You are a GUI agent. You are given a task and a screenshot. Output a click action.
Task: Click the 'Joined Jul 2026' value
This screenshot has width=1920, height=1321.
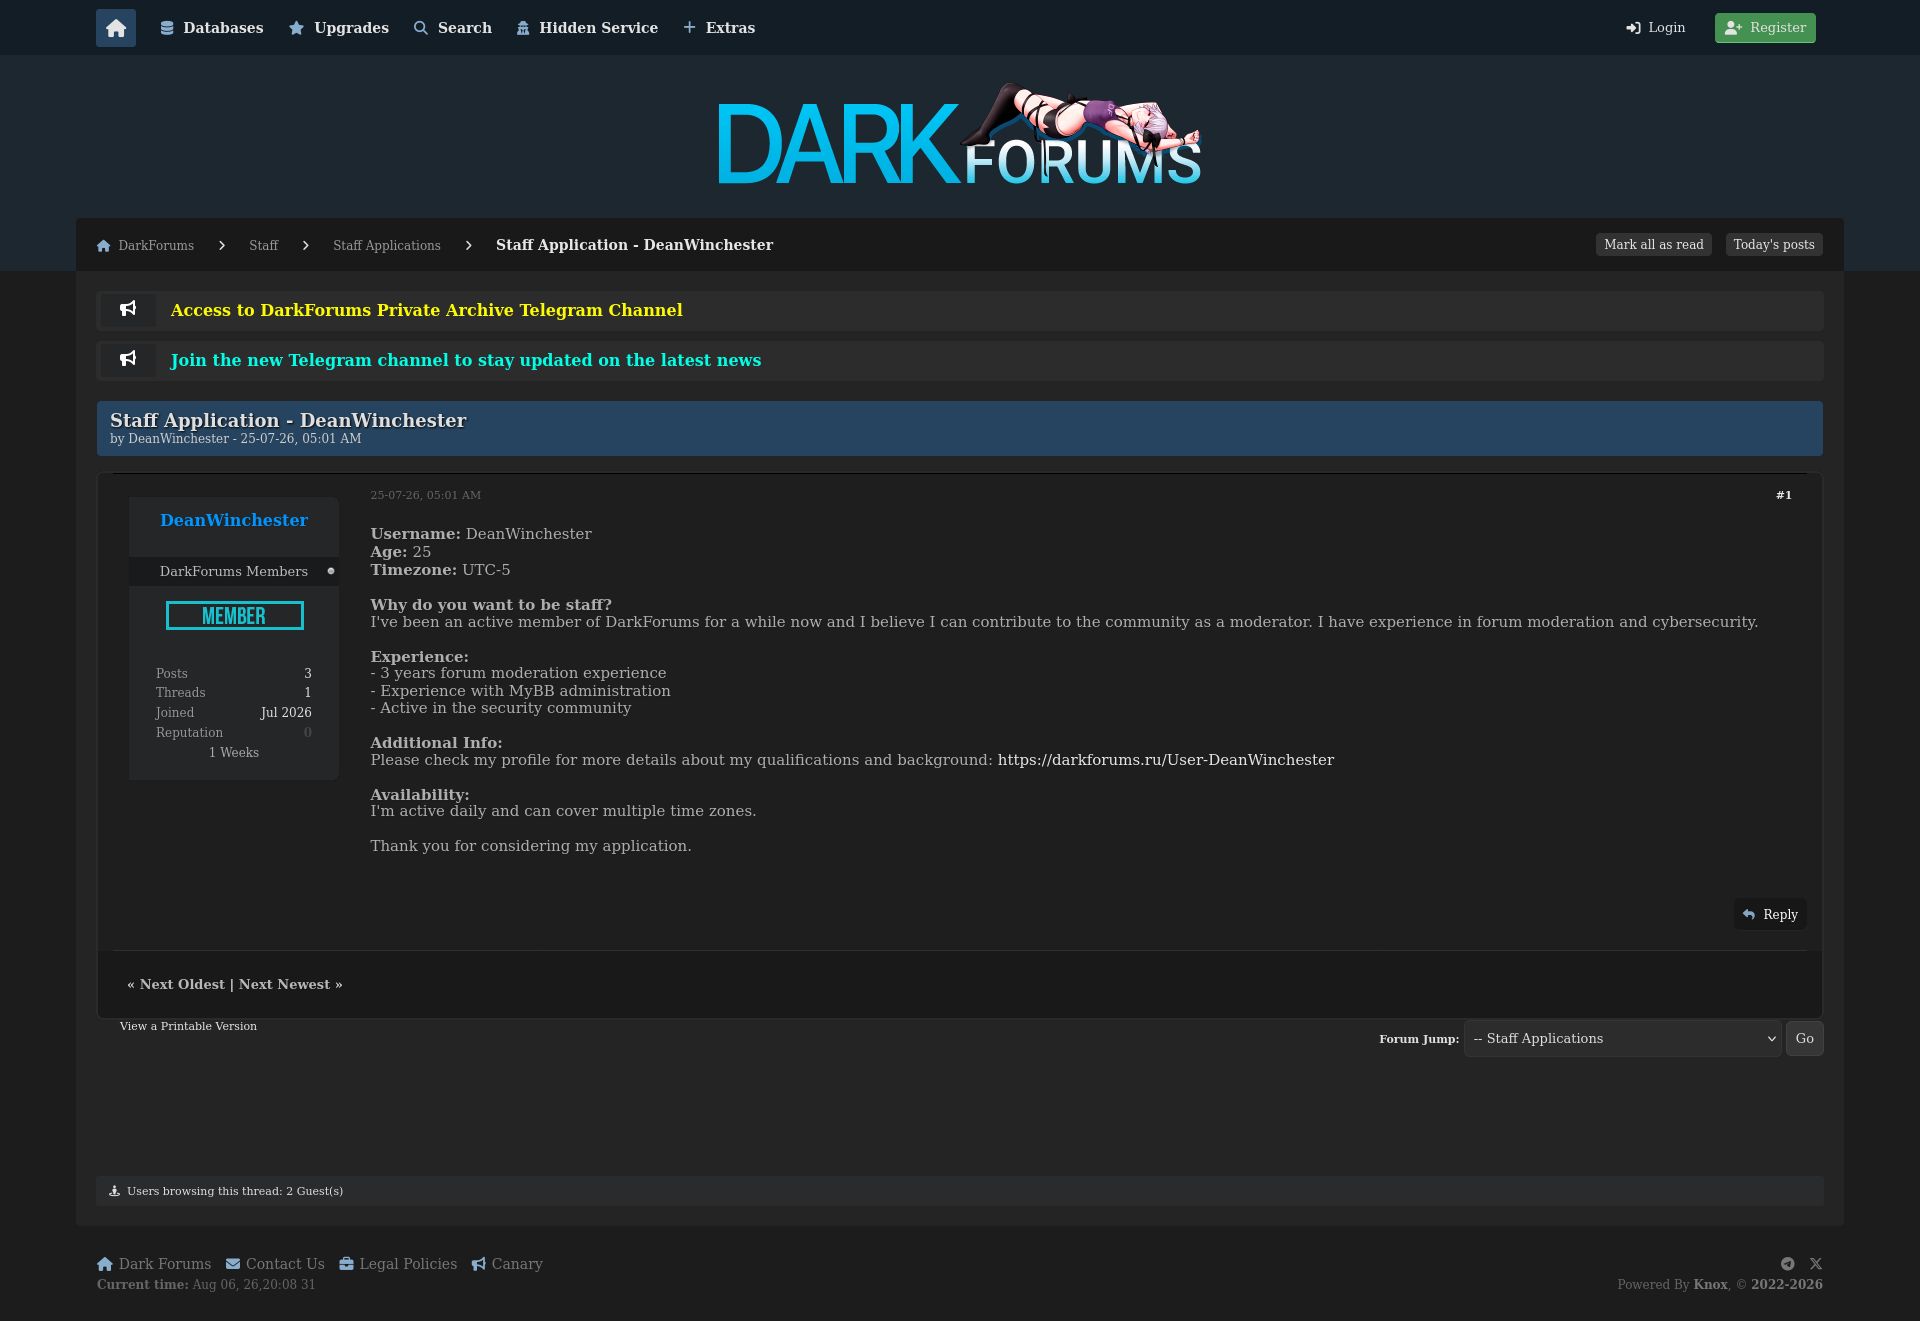286,713
